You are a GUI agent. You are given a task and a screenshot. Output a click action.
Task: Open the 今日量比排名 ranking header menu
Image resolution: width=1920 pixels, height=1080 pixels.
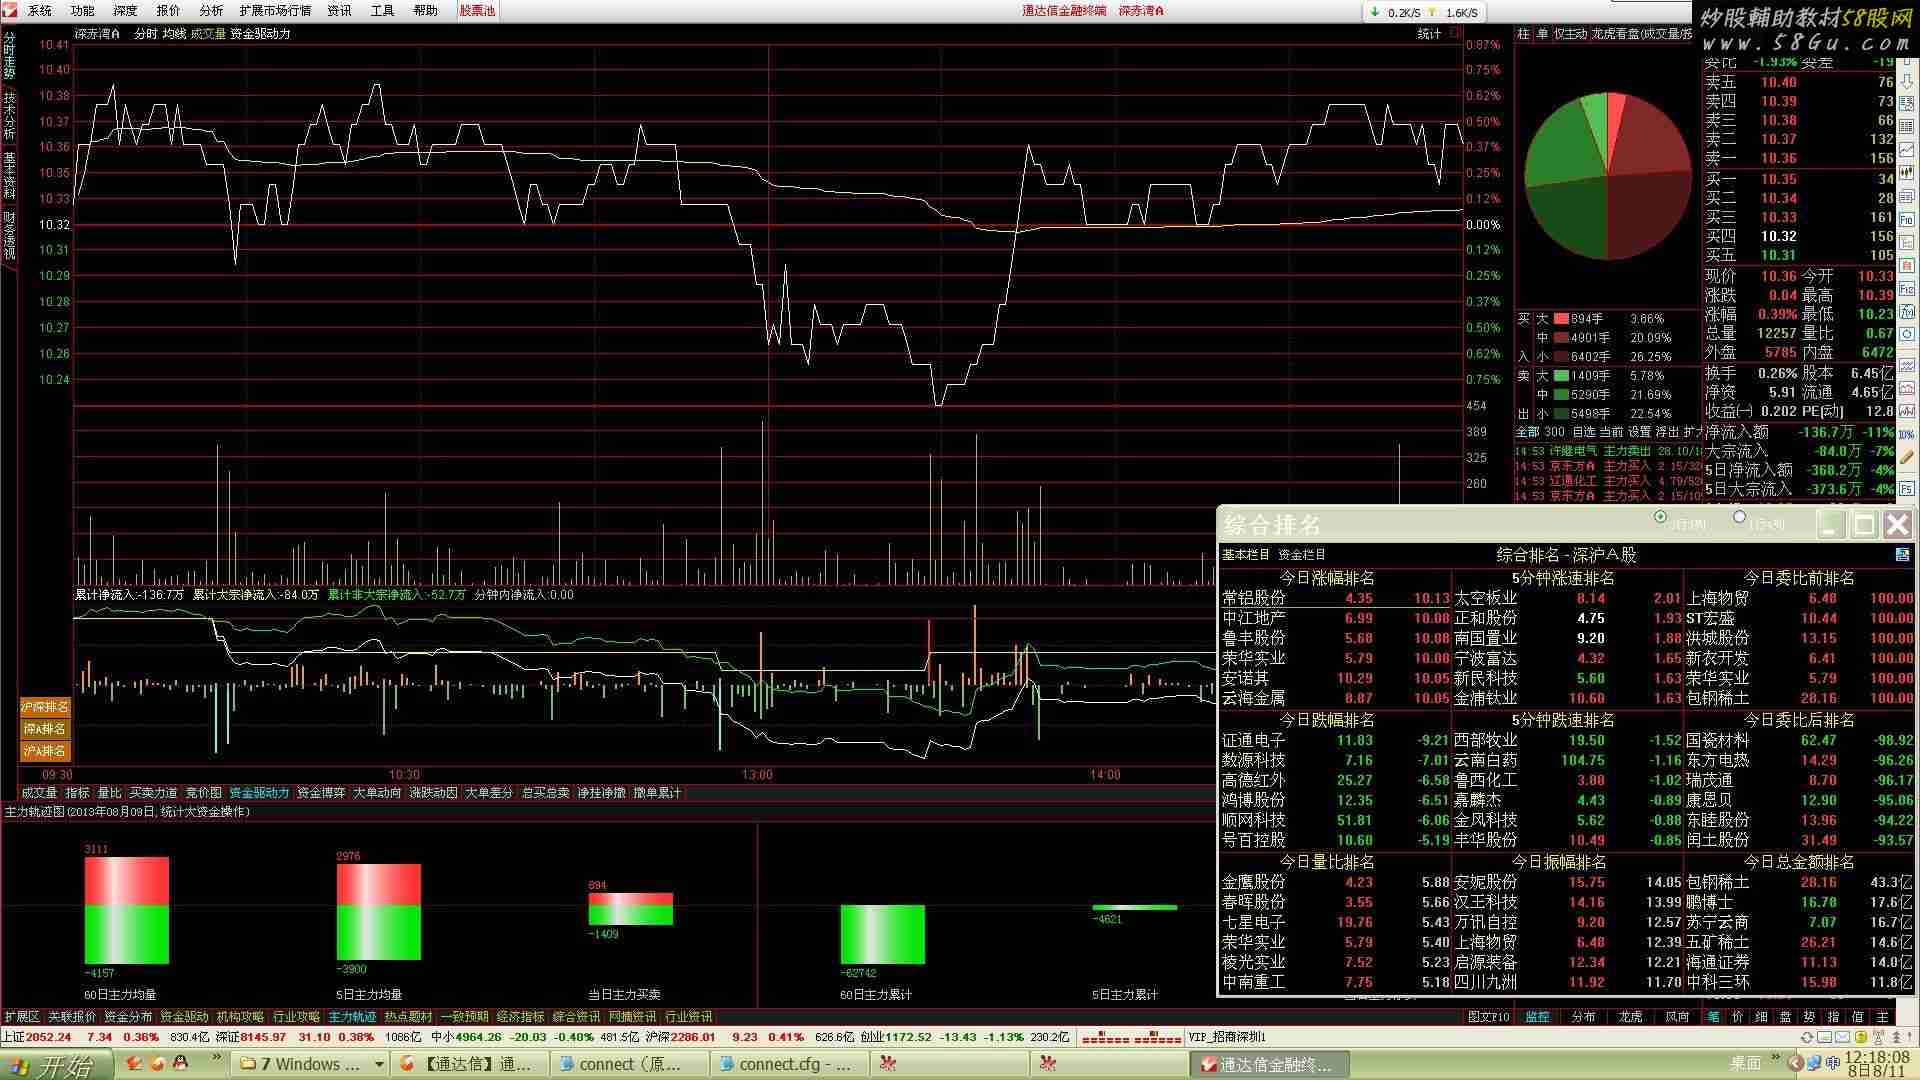pyautogui.click(x=1327, y=862)
